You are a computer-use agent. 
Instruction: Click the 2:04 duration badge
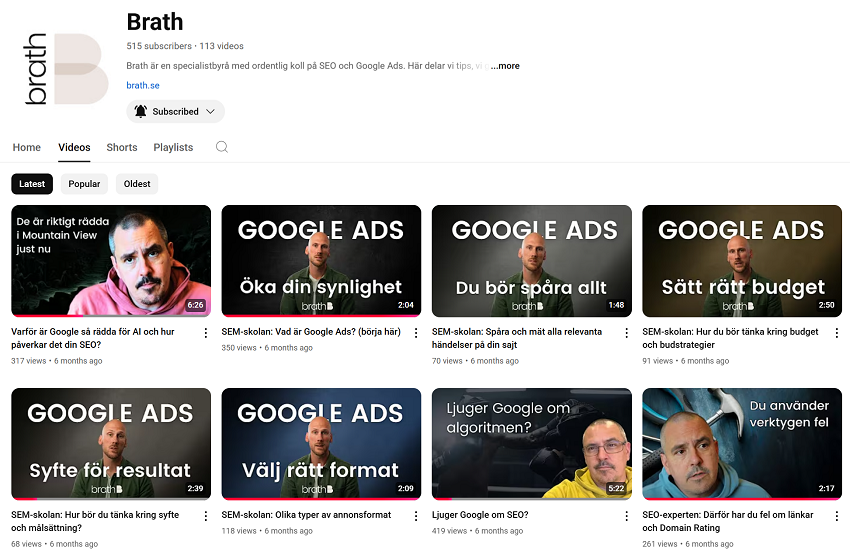[x=405, y=305]
